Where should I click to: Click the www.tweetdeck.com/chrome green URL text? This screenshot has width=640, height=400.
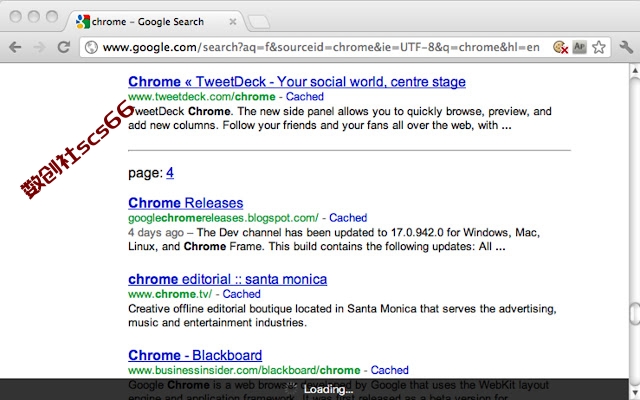point(202,97)
